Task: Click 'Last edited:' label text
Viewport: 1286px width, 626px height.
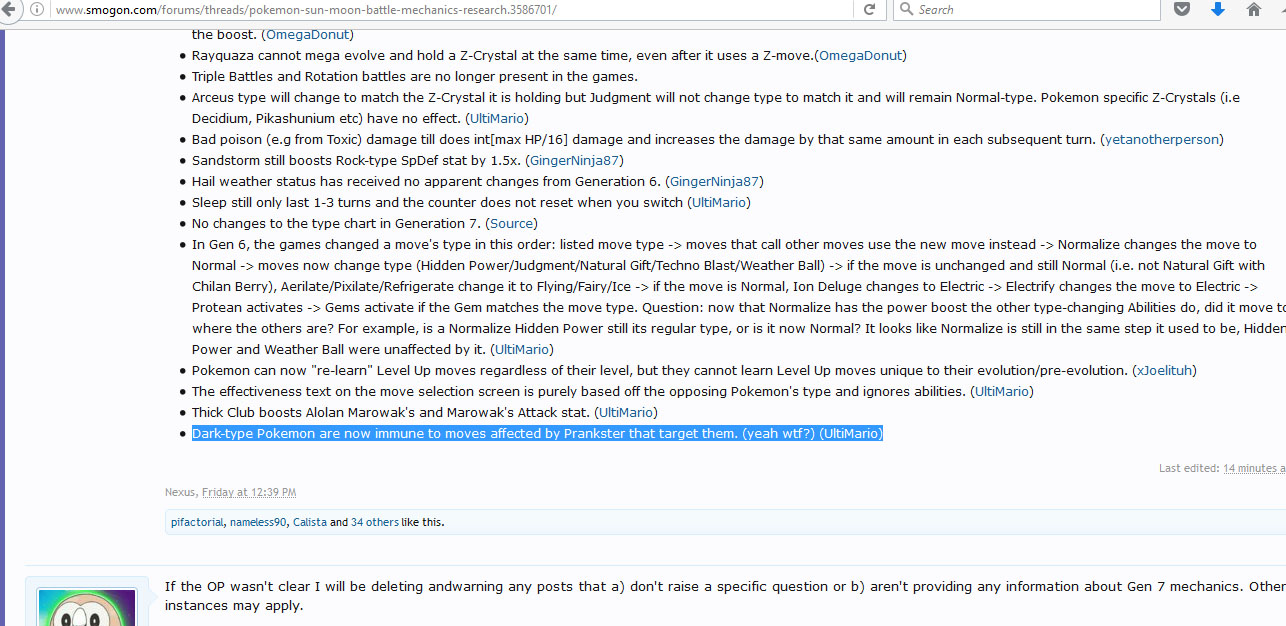Action: (1189, 468)
